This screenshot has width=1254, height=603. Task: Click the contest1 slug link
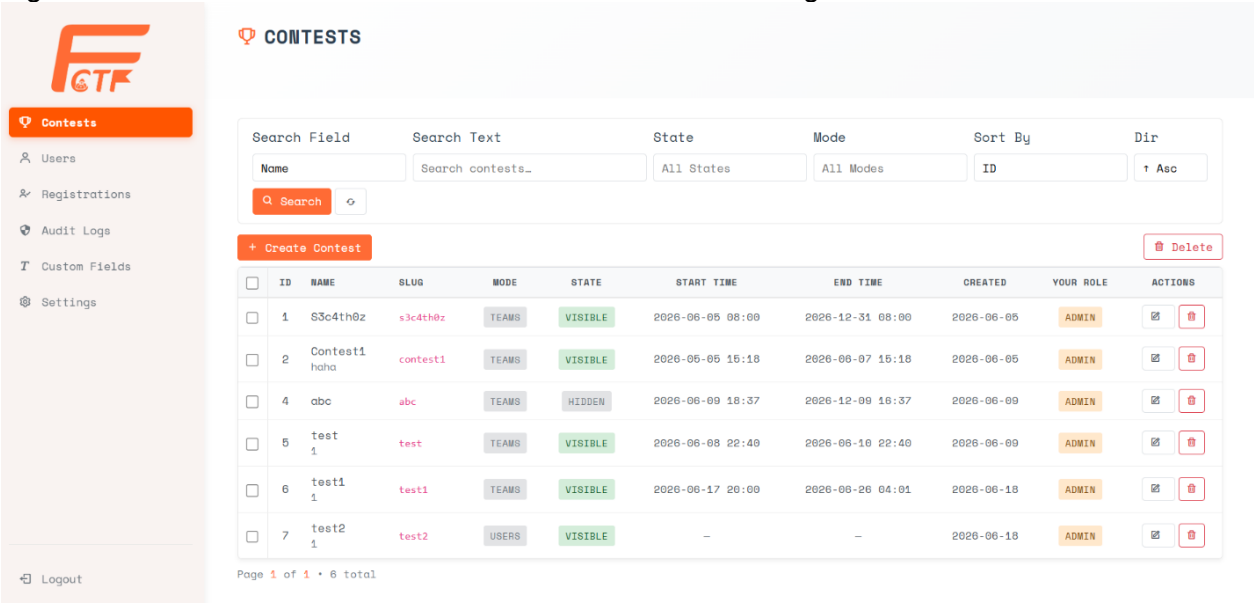422,359
